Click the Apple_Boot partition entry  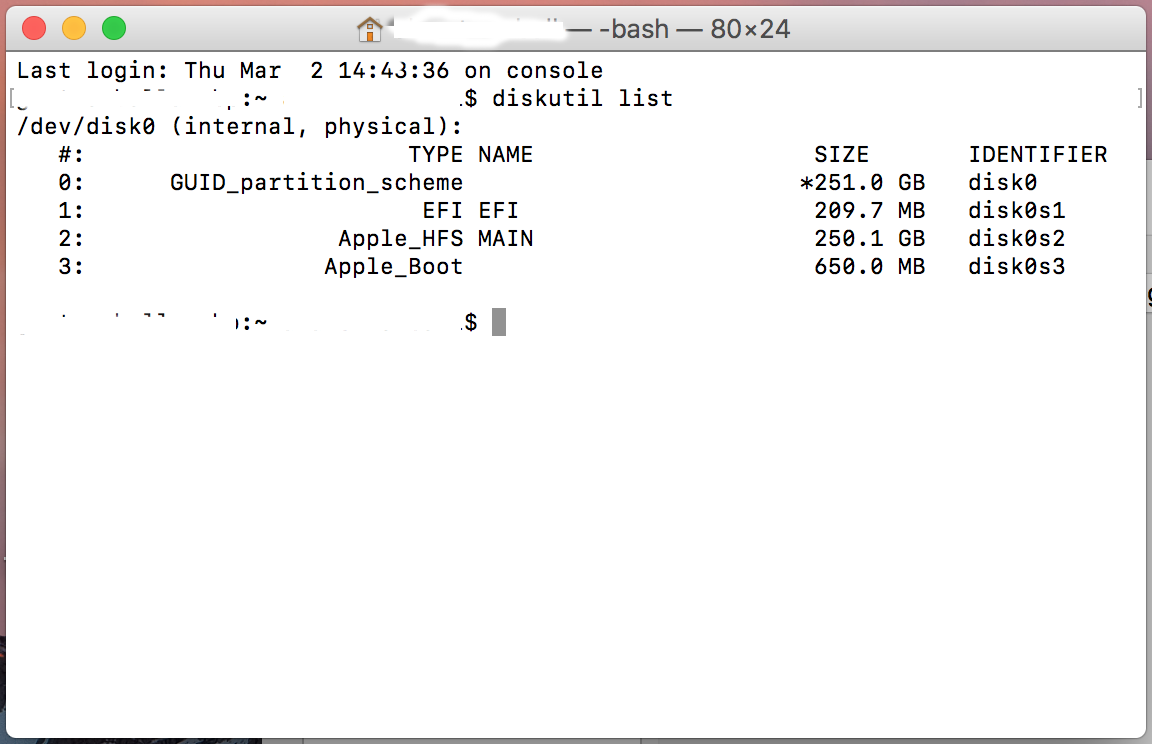pos(391,266)
